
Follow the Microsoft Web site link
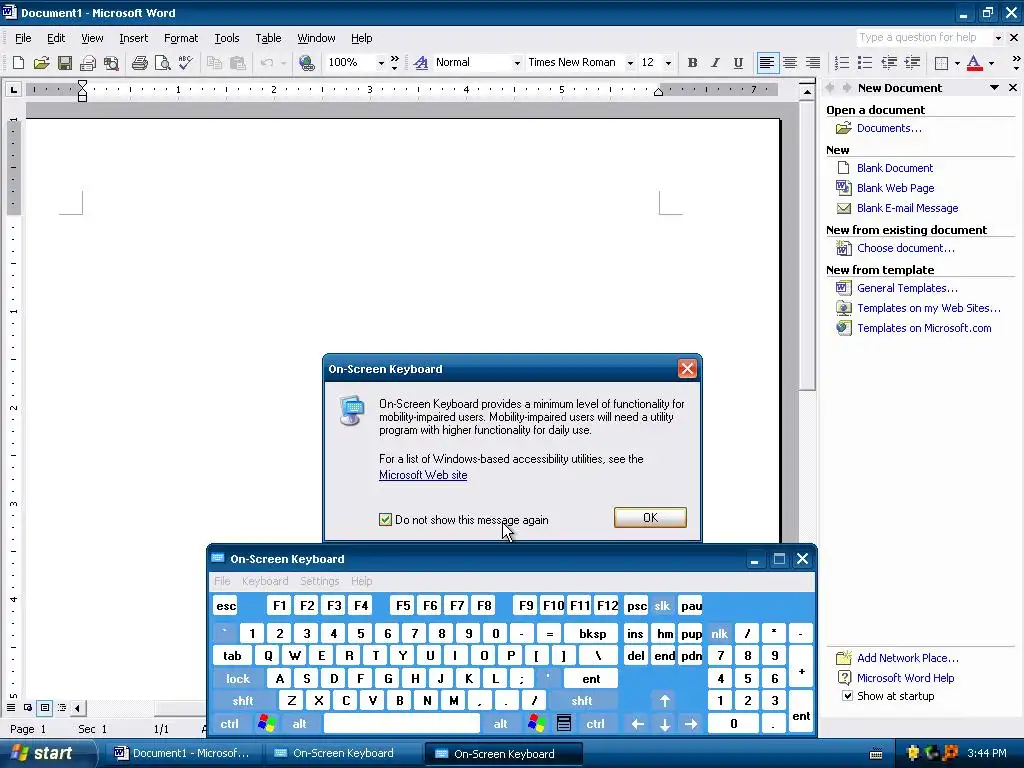pos(423,475)
